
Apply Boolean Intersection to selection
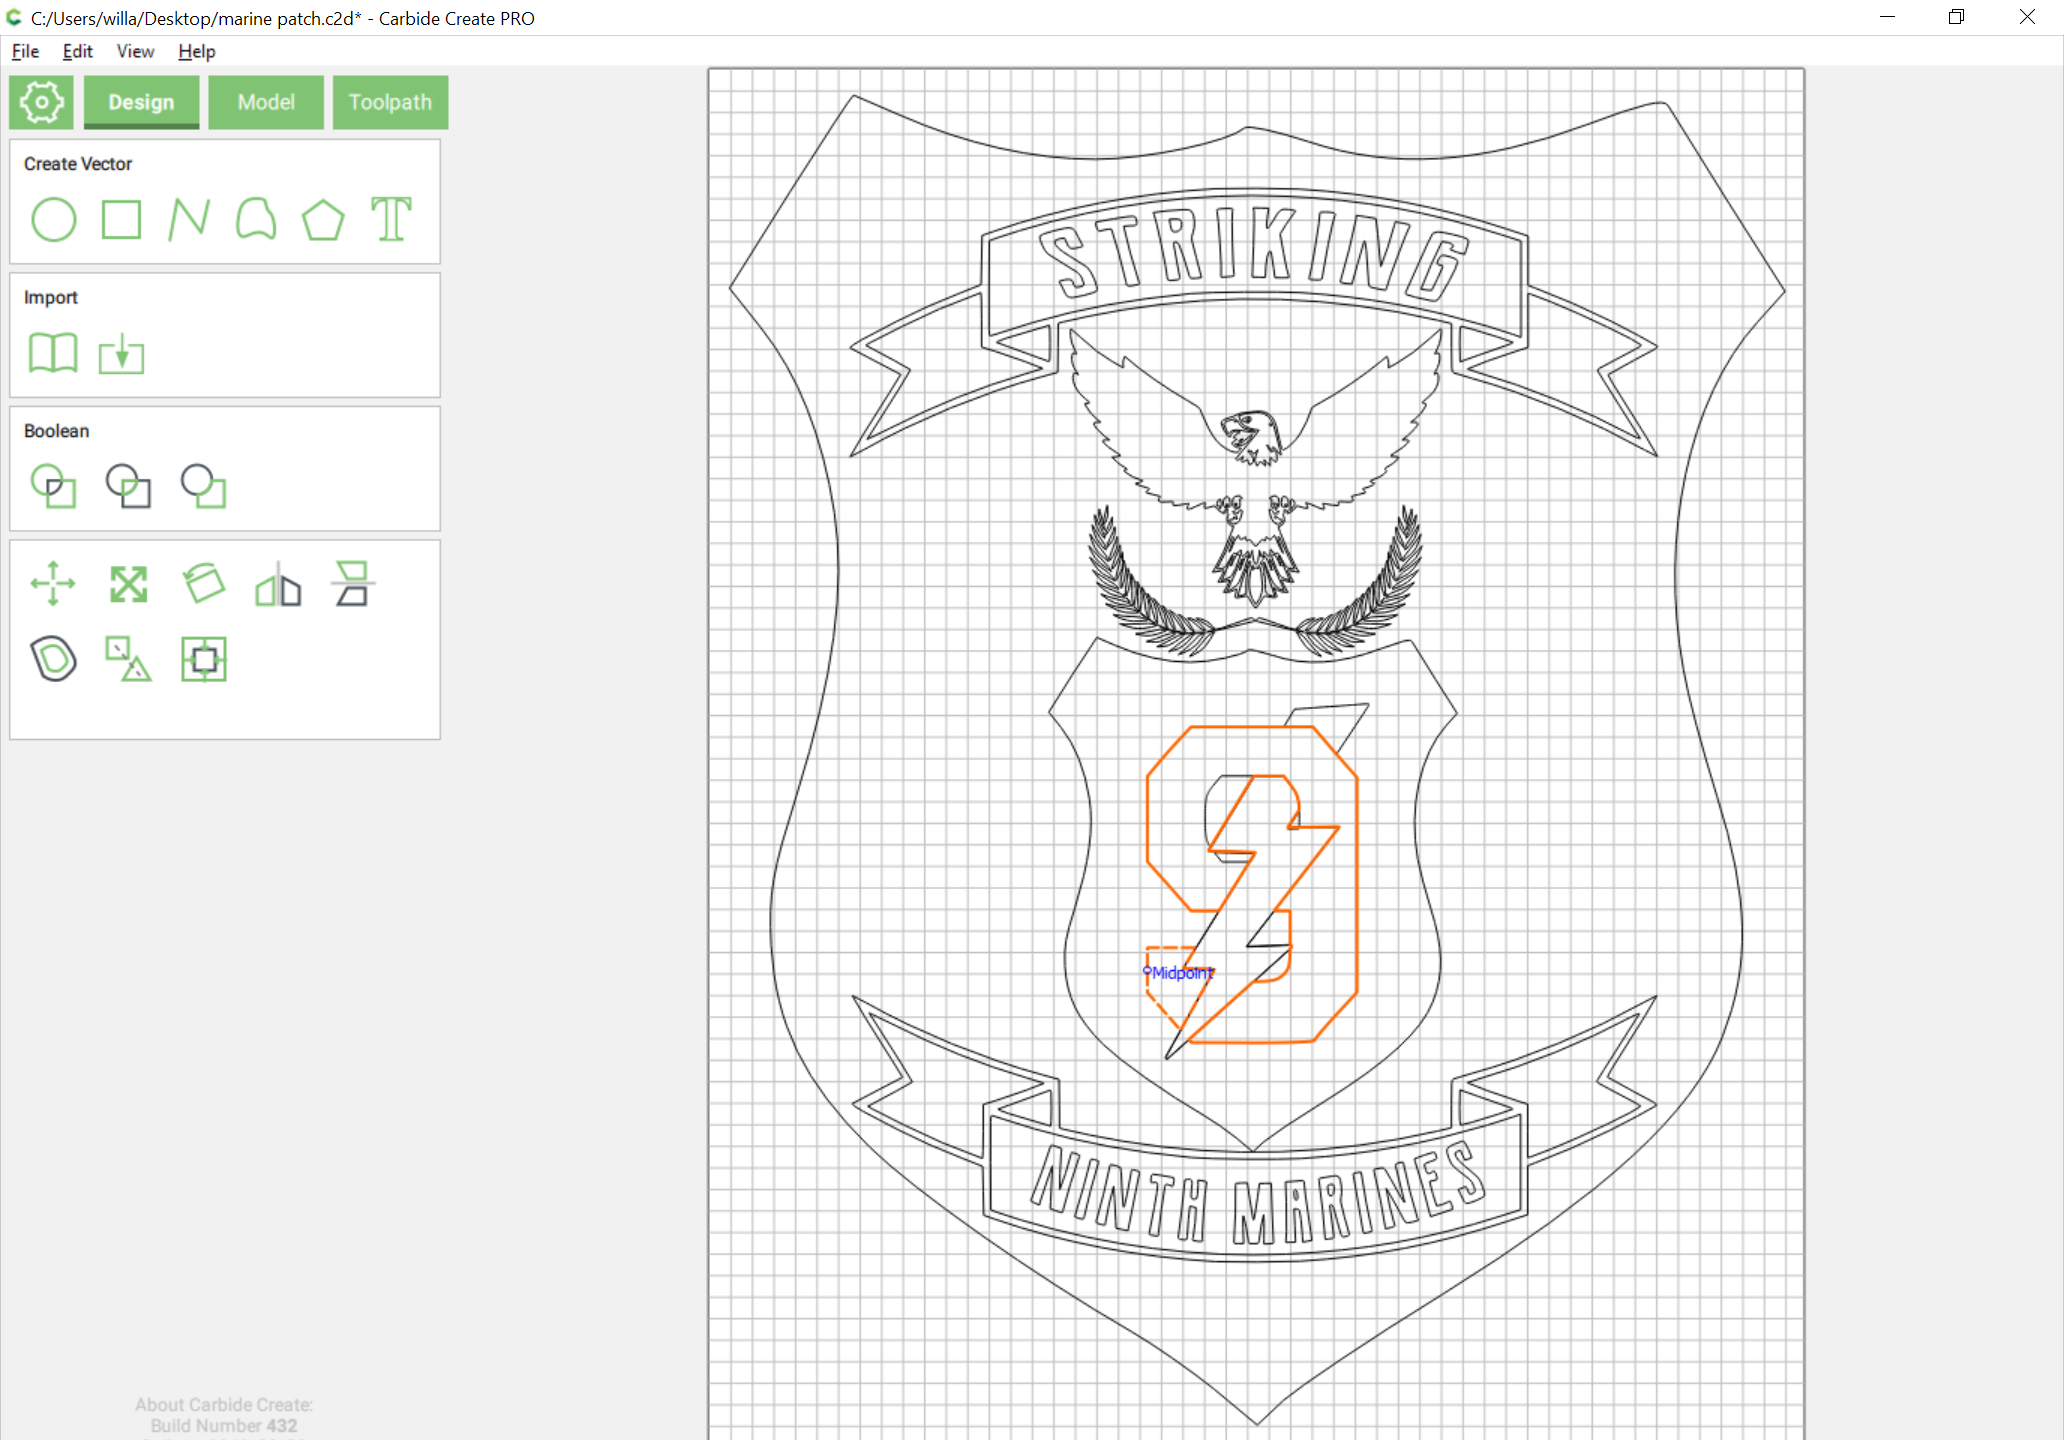pyautogui.click(x=128, y=487)
